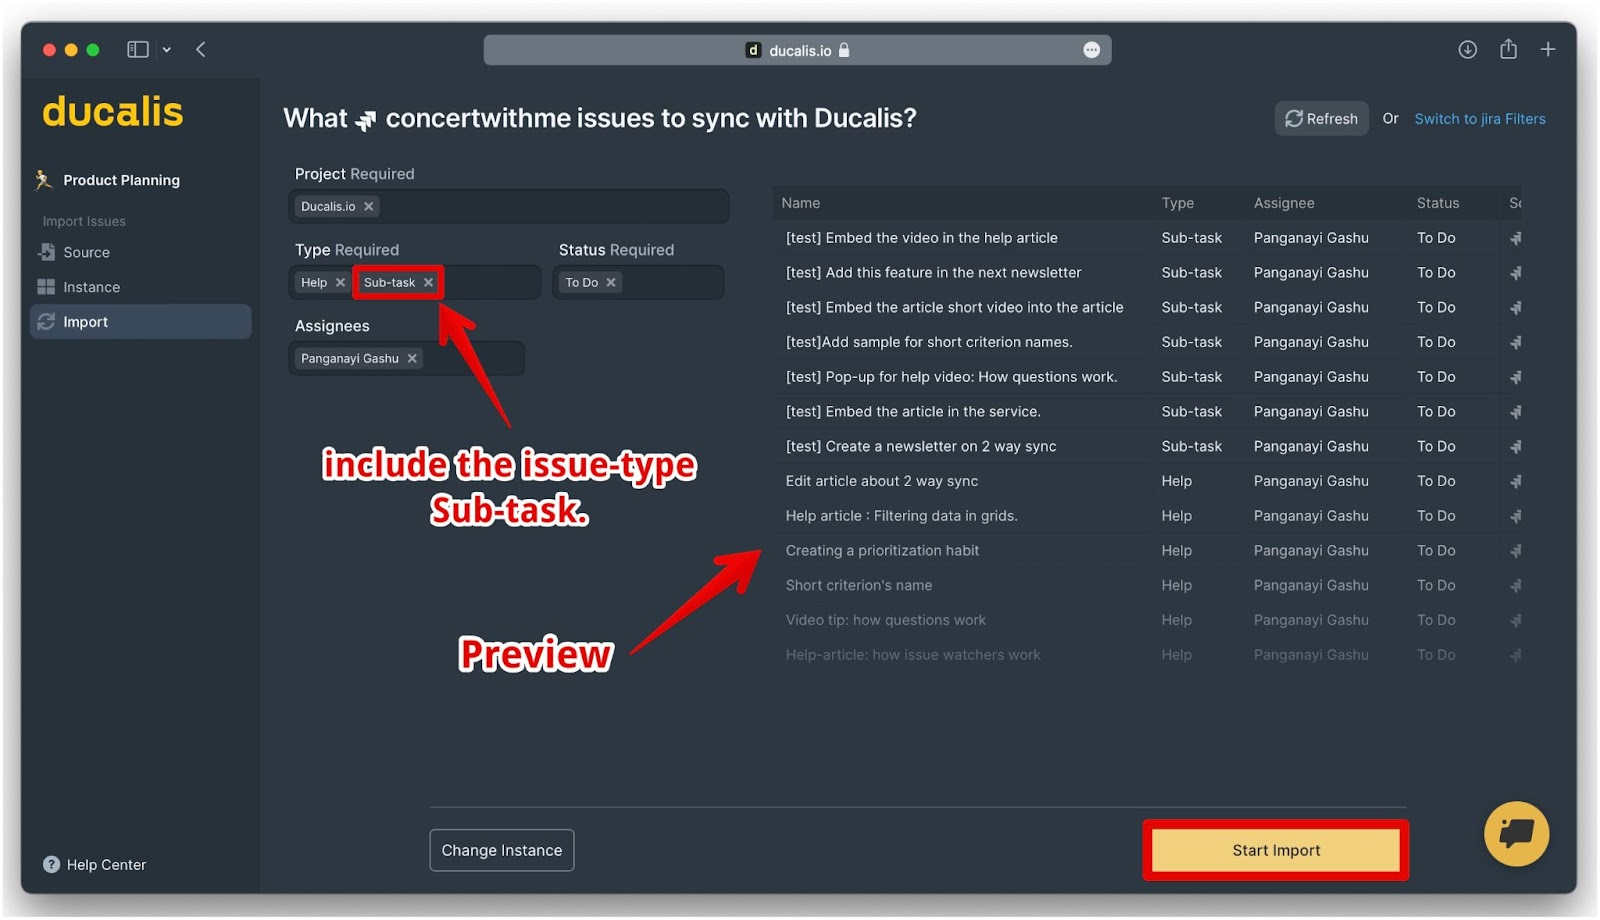Select row '[test] Embed the article short video into the article'
The image size is (1600, 920).
tap(1147, 308)
